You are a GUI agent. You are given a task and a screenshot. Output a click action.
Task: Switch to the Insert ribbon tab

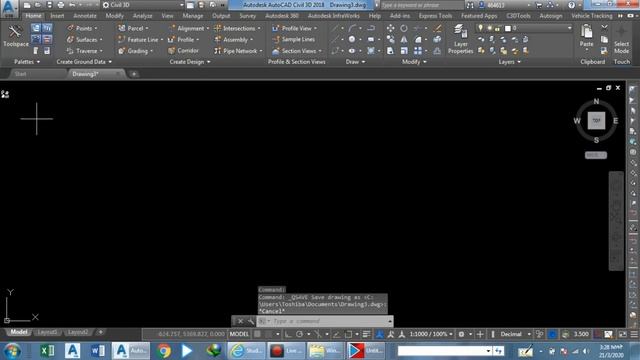click(57, 16)
